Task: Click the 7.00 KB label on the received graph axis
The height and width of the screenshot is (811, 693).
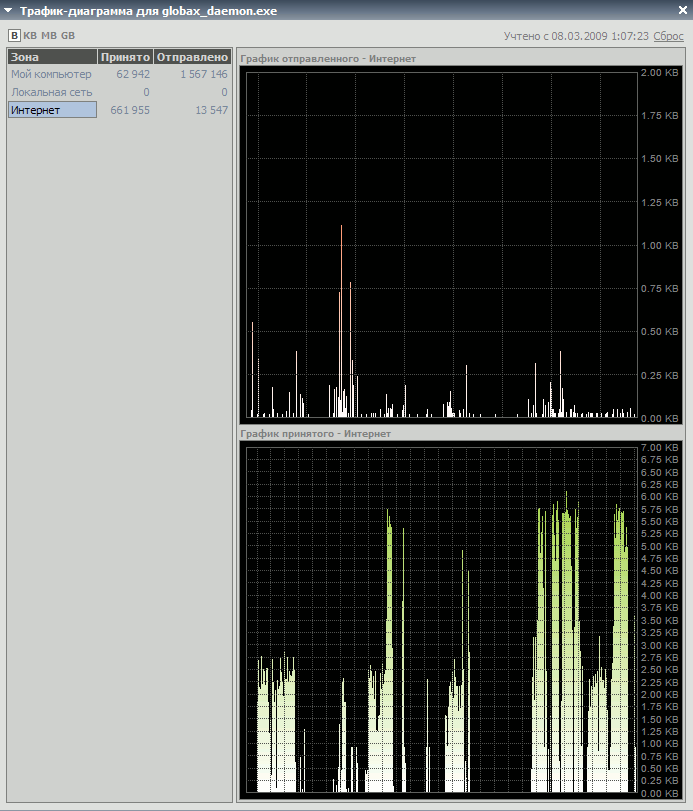Action: click(x=659, y=447)
